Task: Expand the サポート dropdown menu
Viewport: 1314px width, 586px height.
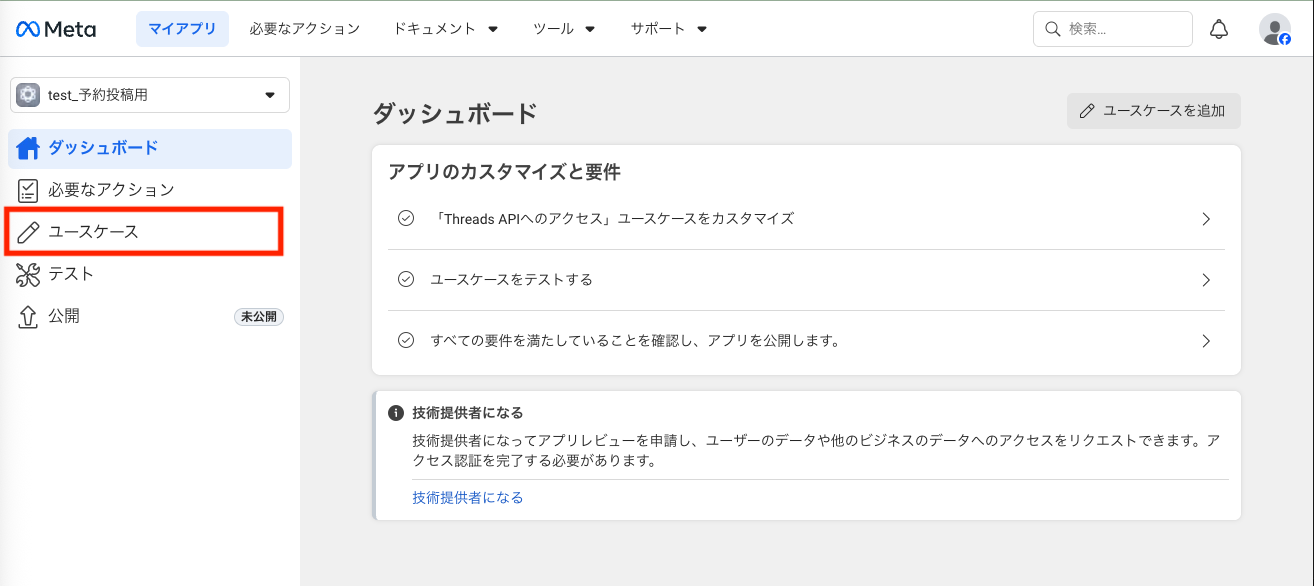Action: click(668, 29)
